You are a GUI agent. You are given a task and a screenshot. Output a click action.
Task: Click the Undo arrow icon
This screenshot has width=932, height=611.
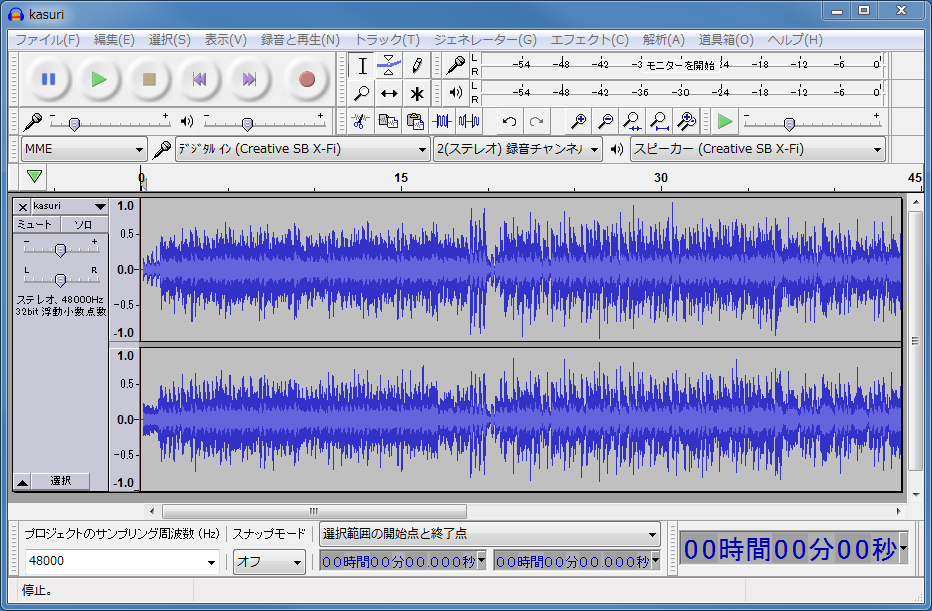(x=509, y=122)
